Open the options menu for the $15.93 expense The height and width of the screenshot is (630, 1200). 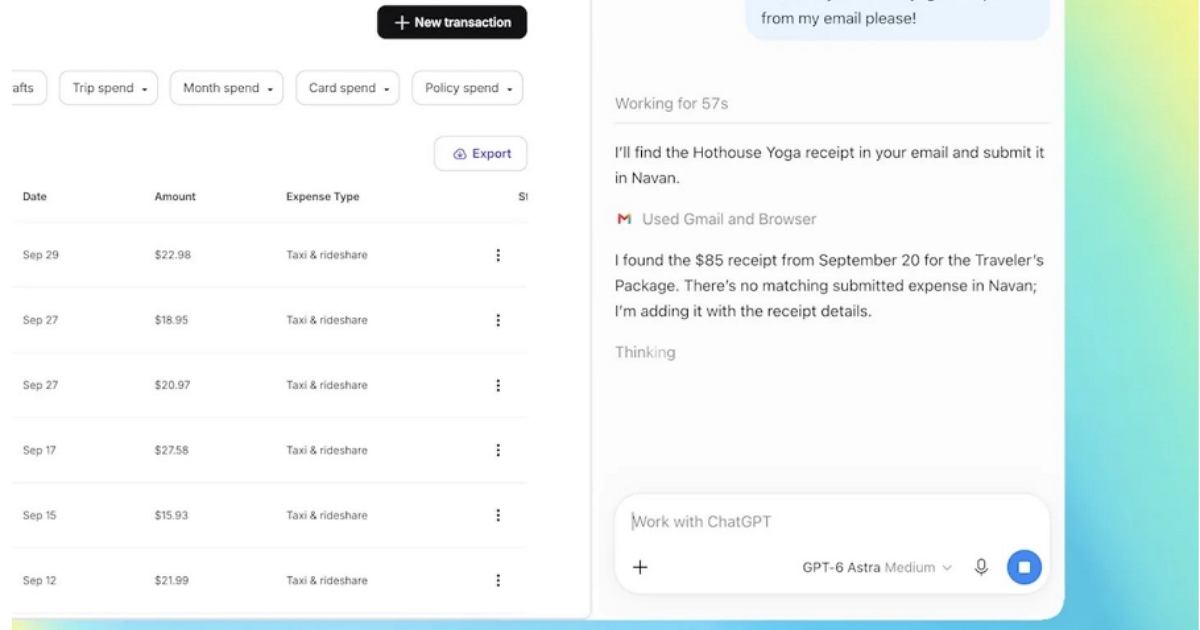[498, 515]
